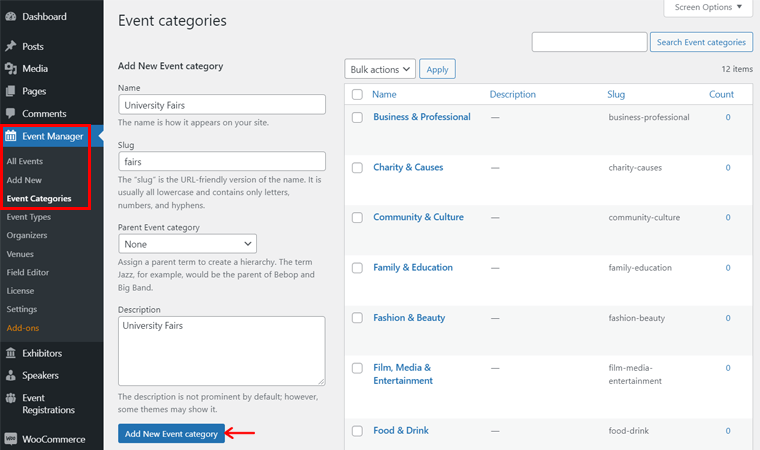
Task: Open the Fashion & Beauty category link
Action: tap(409, 318)
